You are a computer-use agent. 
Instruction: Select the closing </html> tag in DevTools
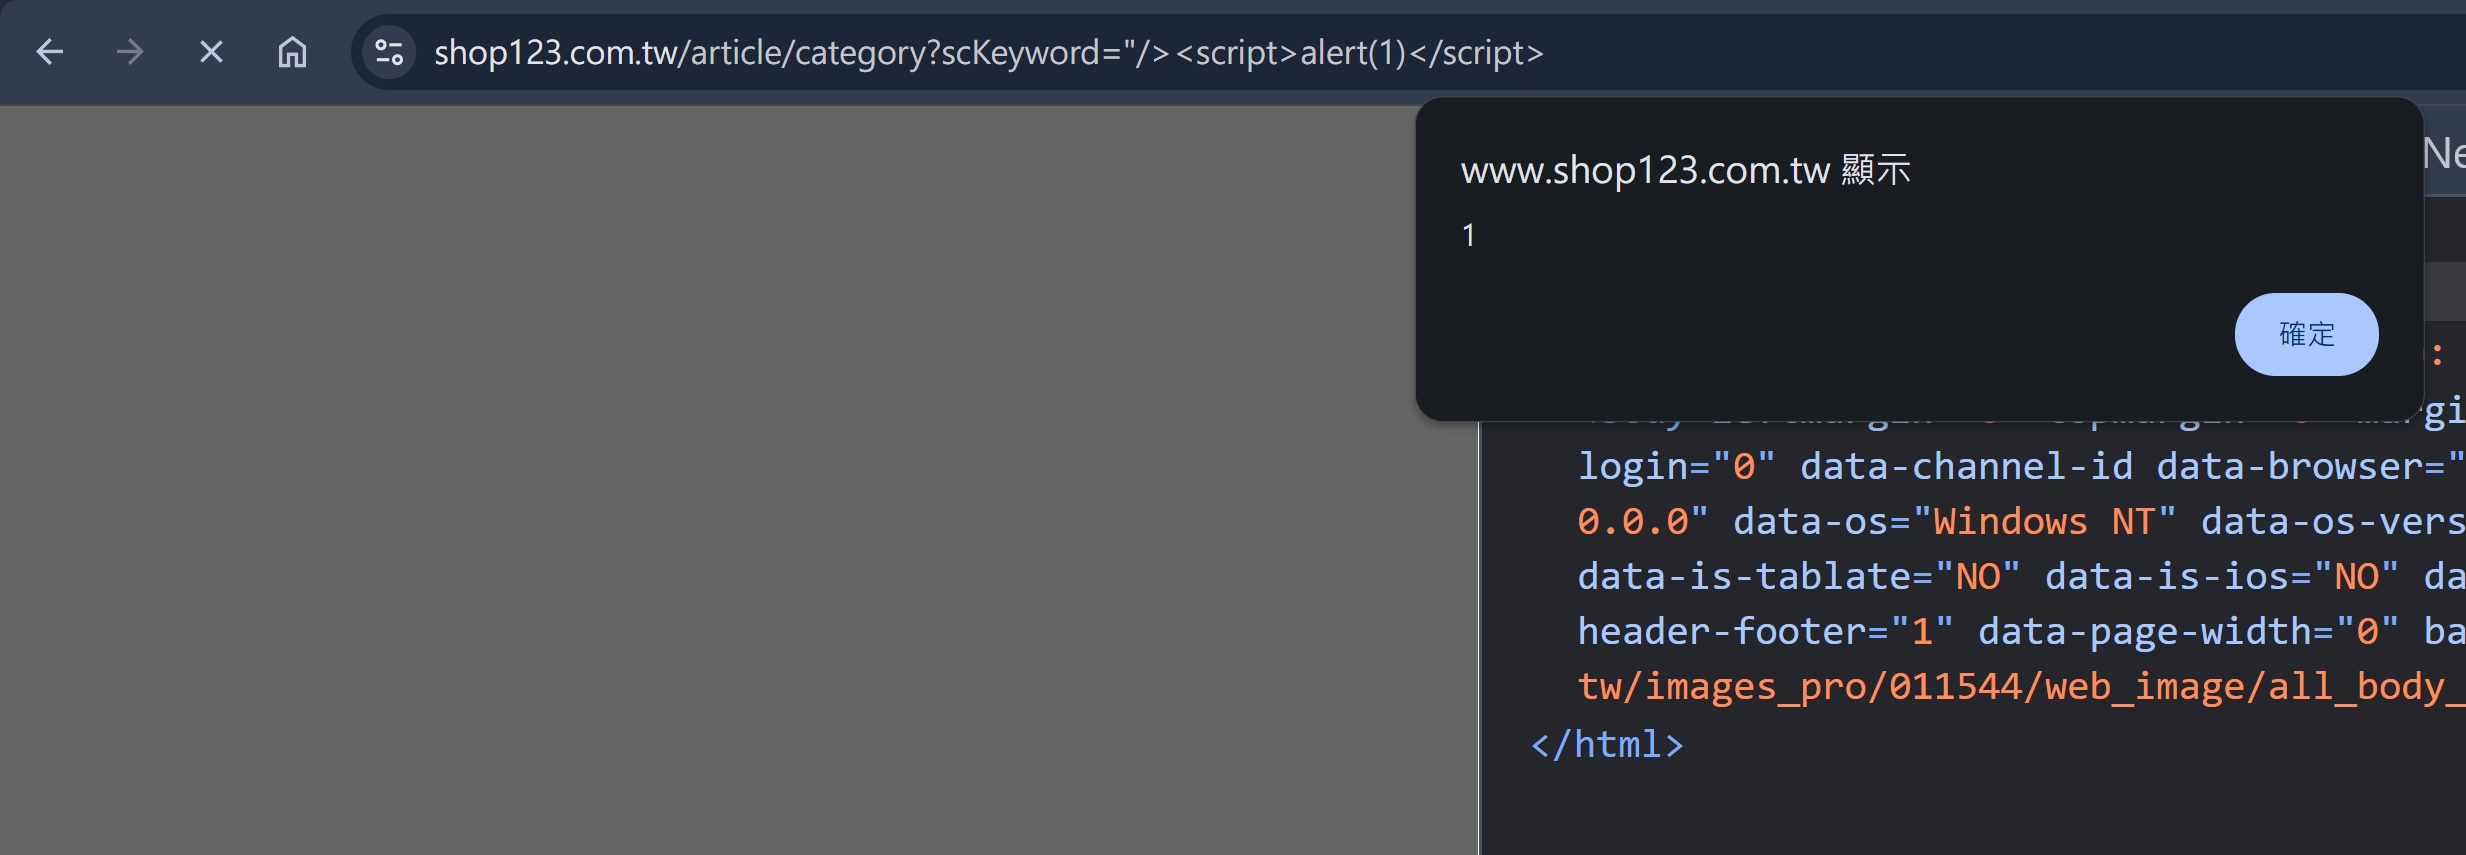click(x=1607, y=744)
